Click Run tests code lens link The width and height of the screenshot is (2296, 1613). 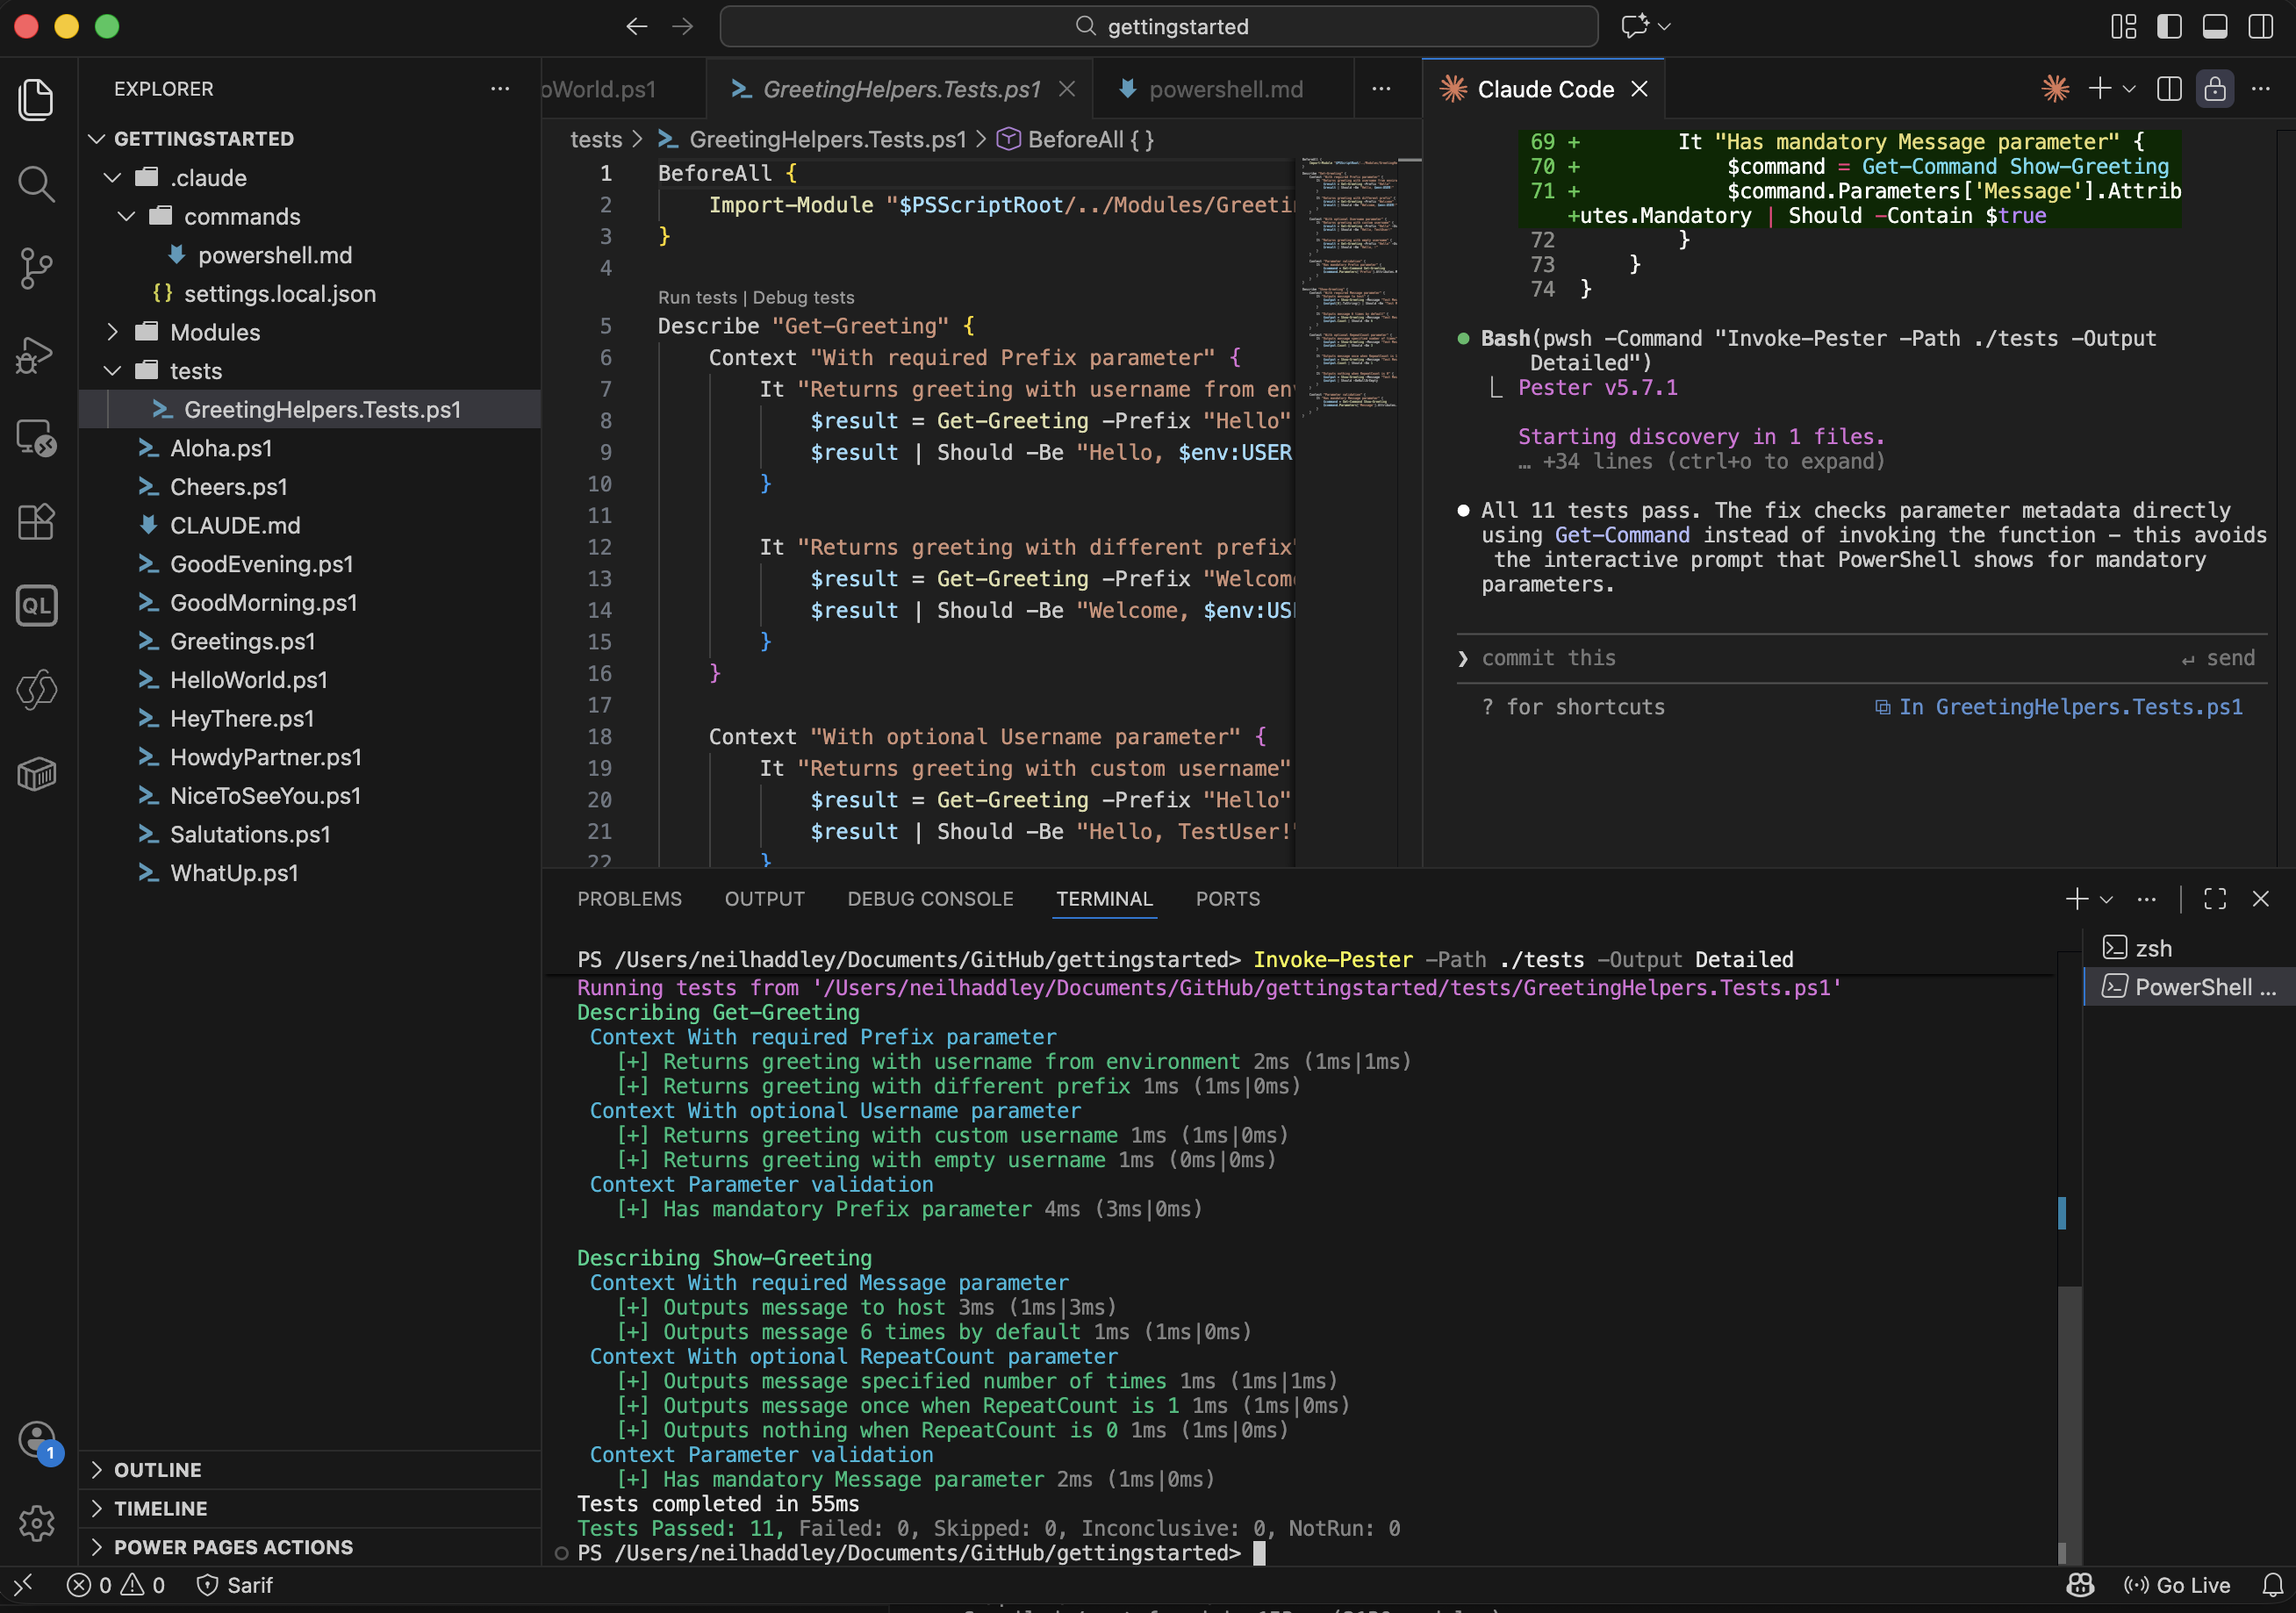click(697, 297)
